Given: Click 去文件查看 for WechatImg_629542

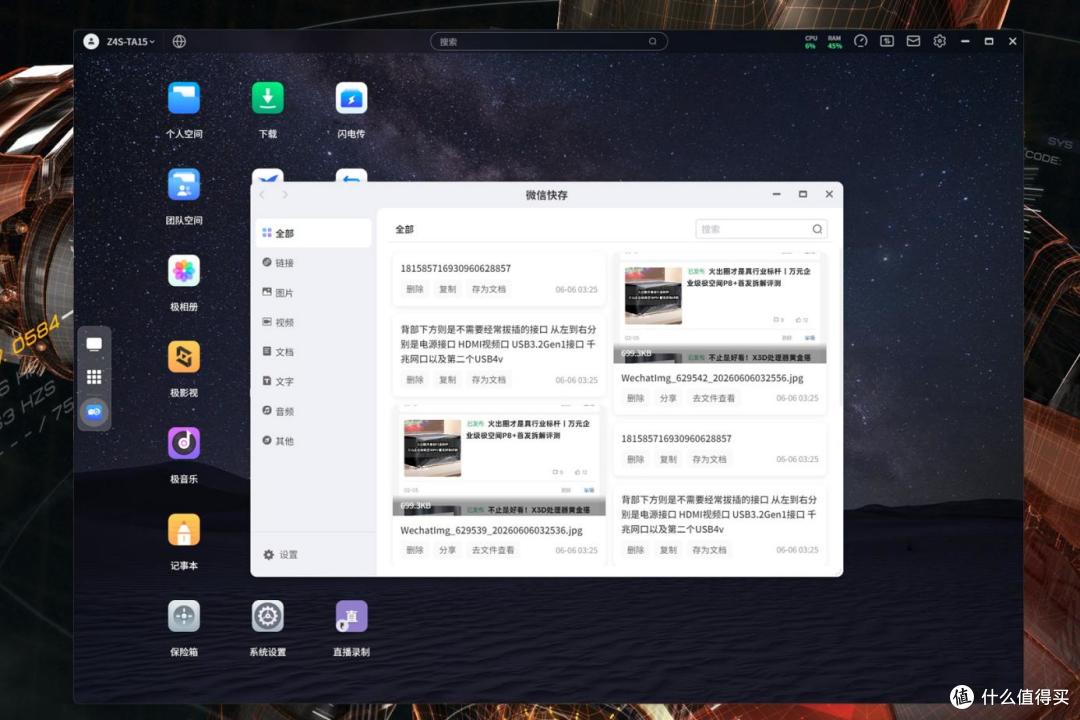Looking at the screenshot, I should [x=714, y=398].
